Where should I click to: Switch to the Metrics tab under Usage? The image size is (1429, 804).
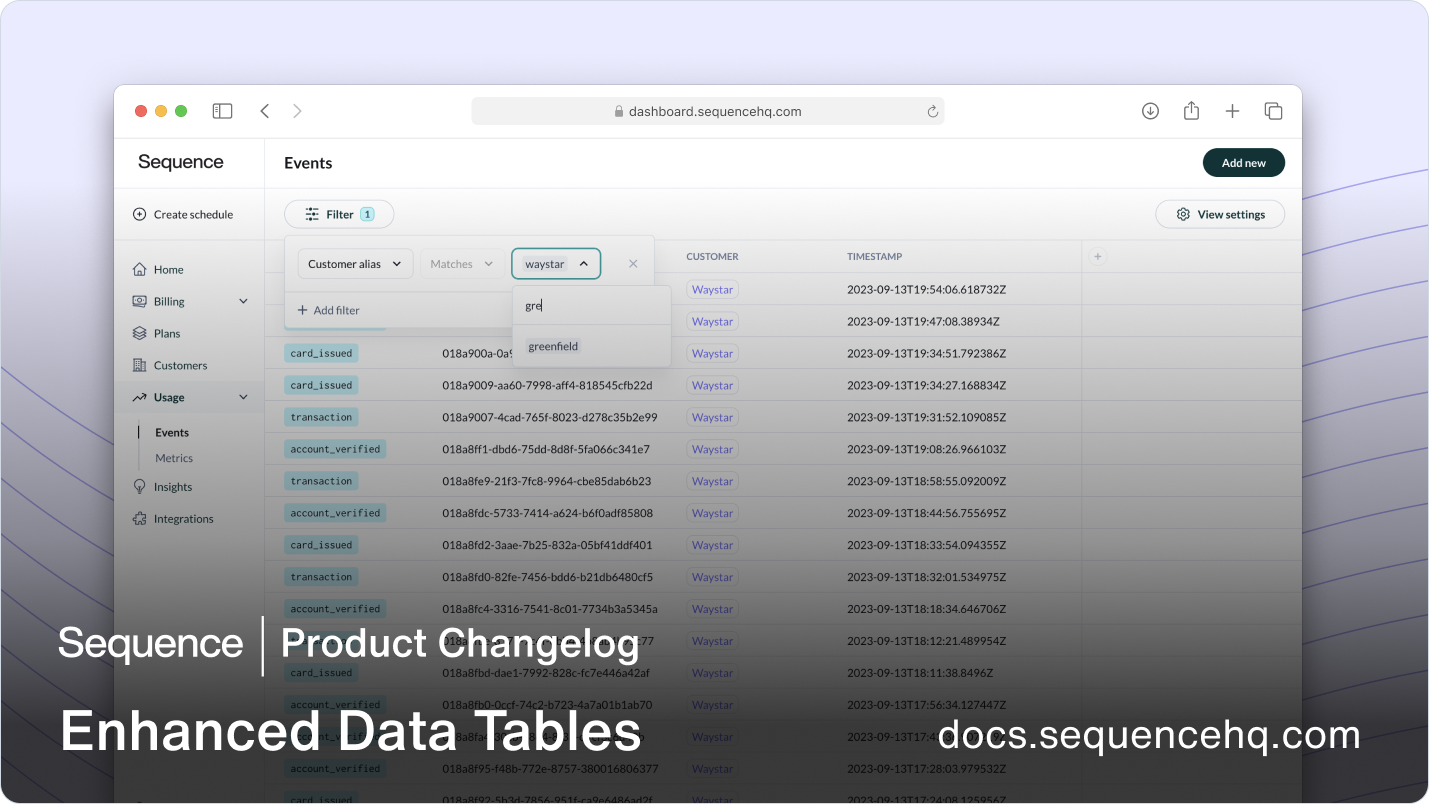[x=173, y=457]
